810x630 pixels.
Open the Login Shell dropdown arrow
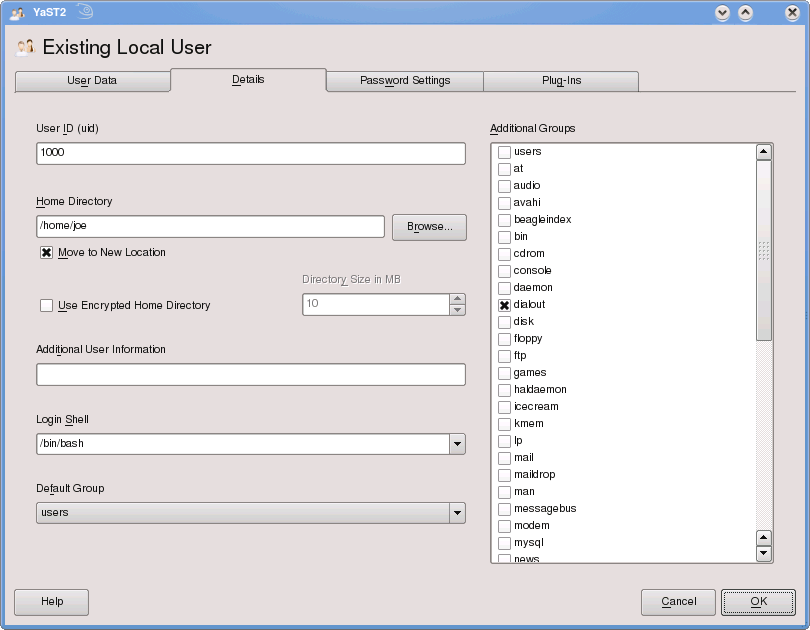point(457,444)
